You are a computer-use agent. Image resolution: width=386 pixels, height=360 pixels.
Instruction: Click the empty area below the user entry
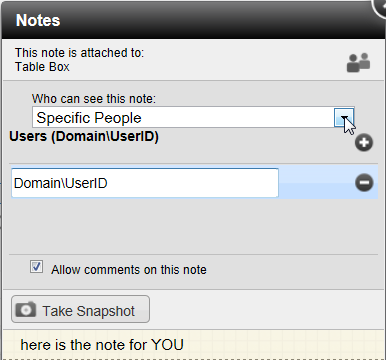tap(193, 227)
